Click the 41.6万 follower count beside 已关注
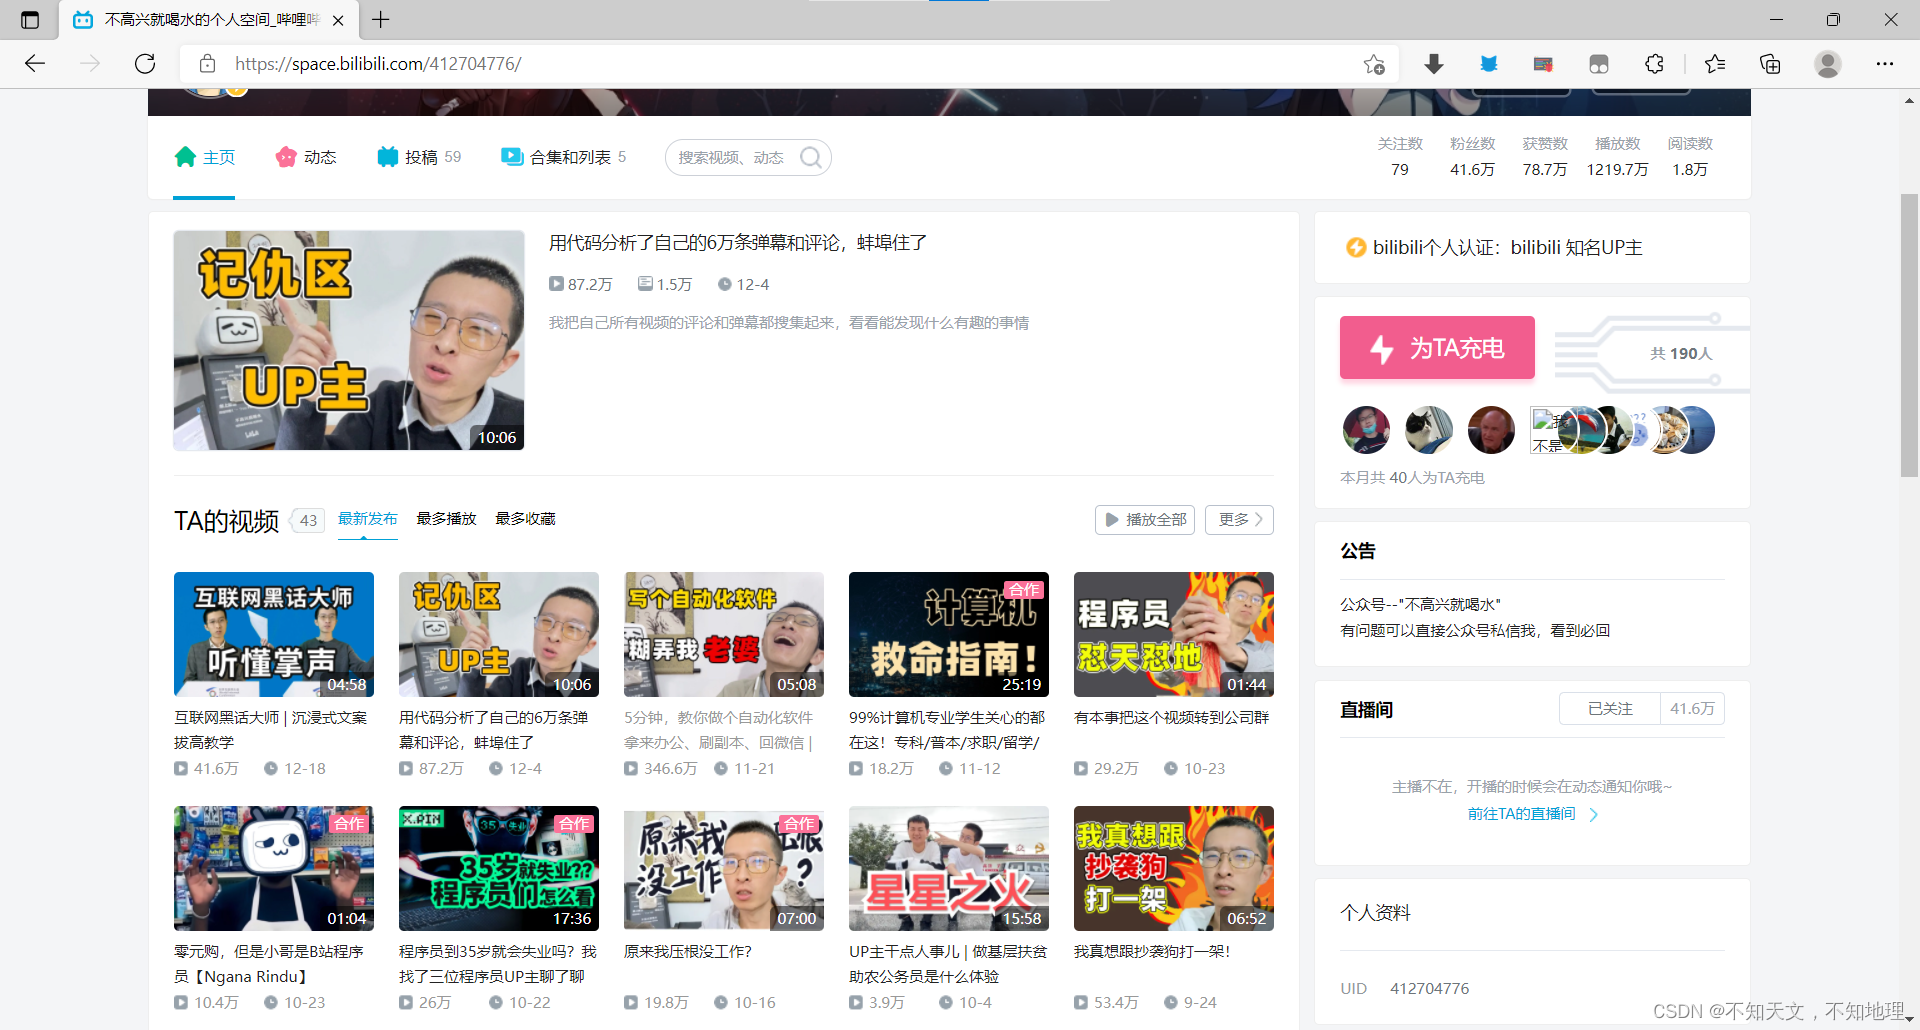The width and height of the screenshot is (1920, 1030). (1692, 709)
